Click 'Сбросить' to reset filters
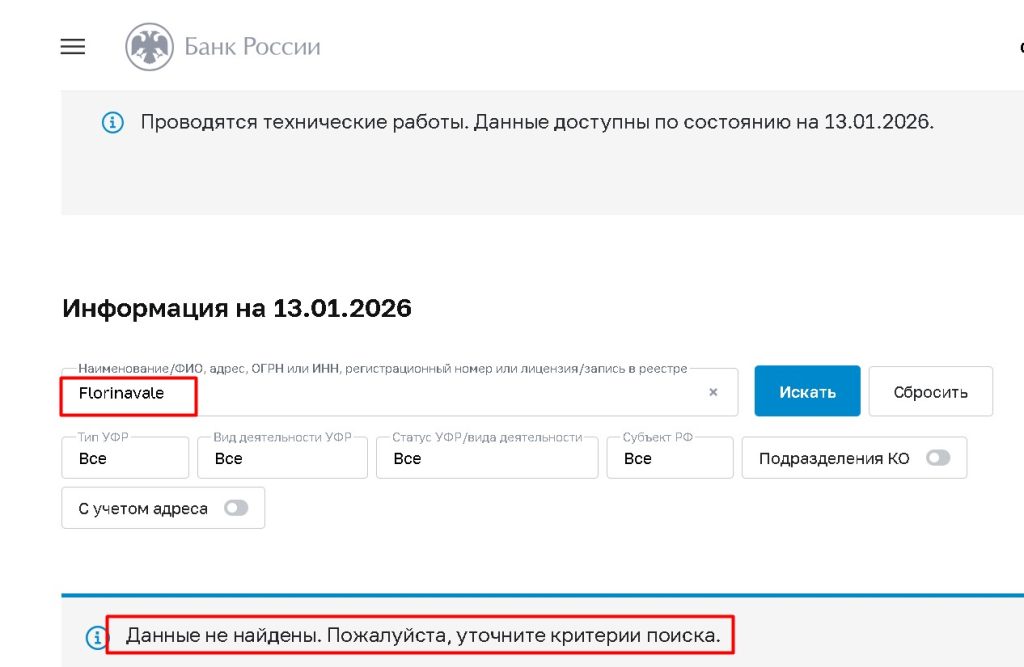The width and height of the screenshot is (1024, 667). tap(931, 392)
